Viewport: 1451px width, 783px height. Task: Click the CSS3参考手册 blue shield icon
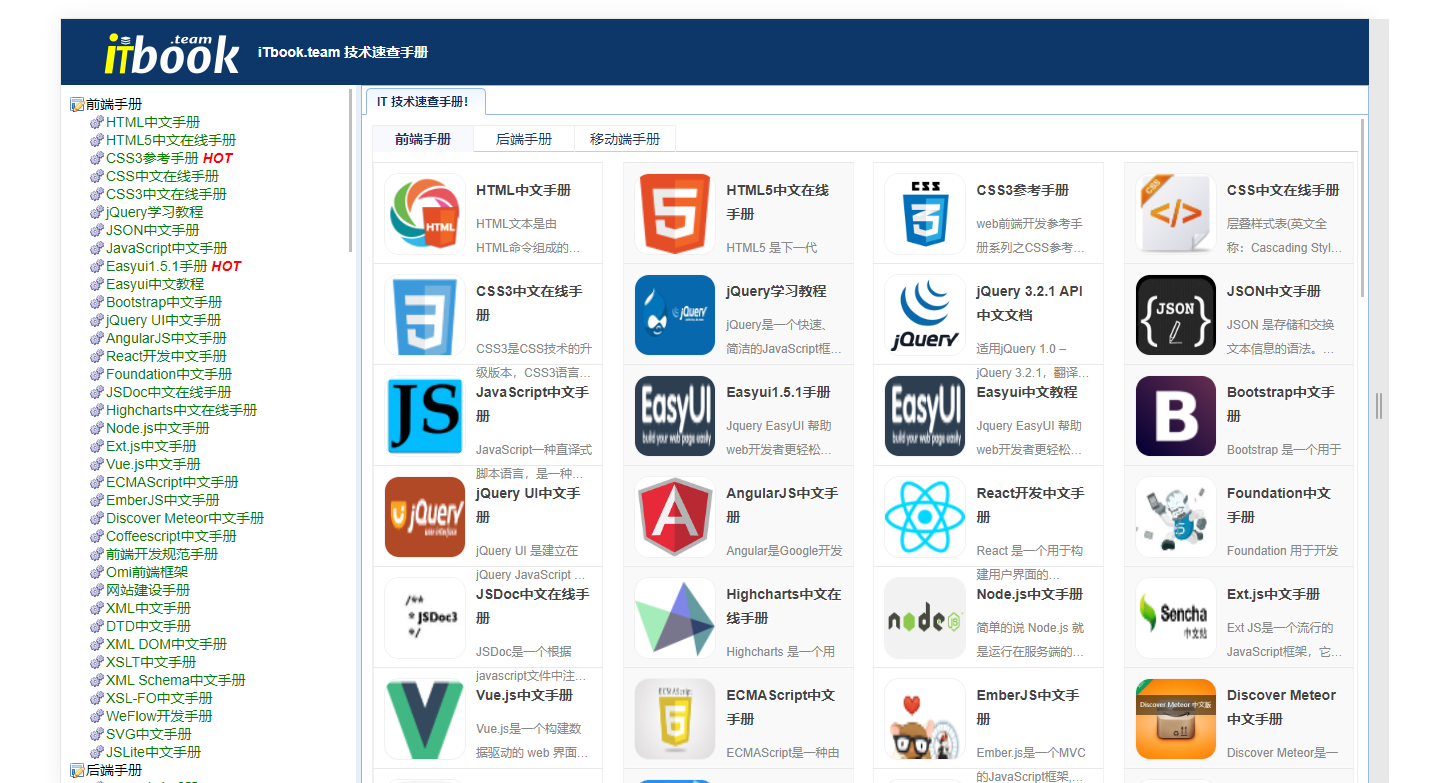click(925, 215)
